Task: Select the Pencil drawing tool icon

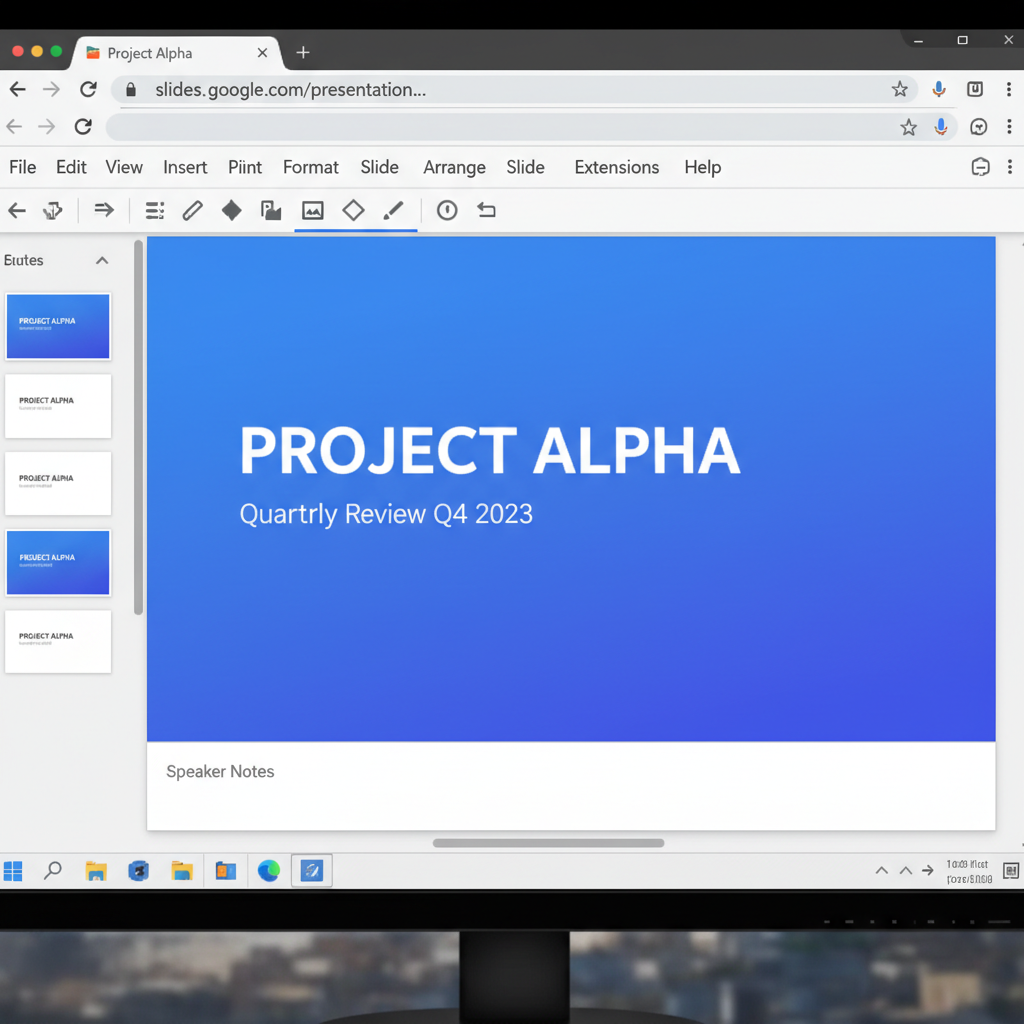Action: point(190,210)
